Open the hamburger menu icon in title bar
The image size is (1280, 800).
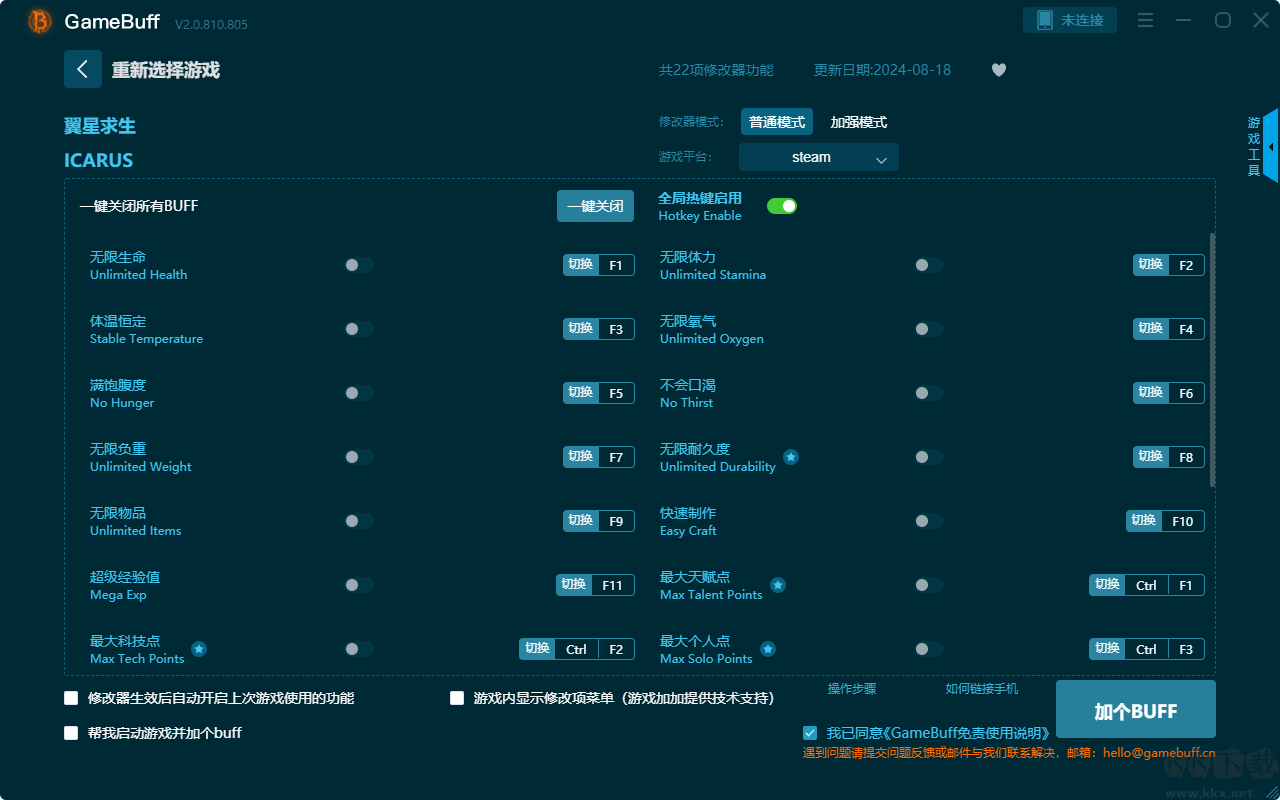tap(1146, 20)
